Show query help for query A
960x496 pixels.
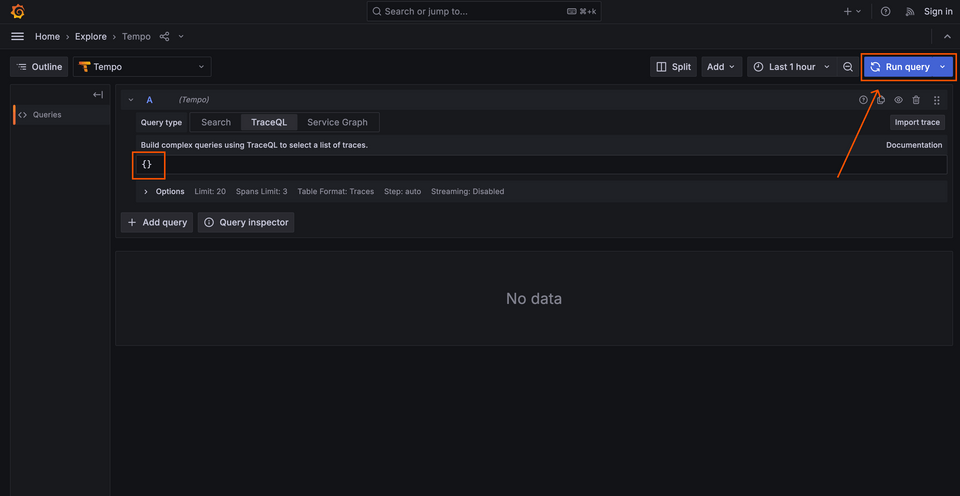pos(863,100)
